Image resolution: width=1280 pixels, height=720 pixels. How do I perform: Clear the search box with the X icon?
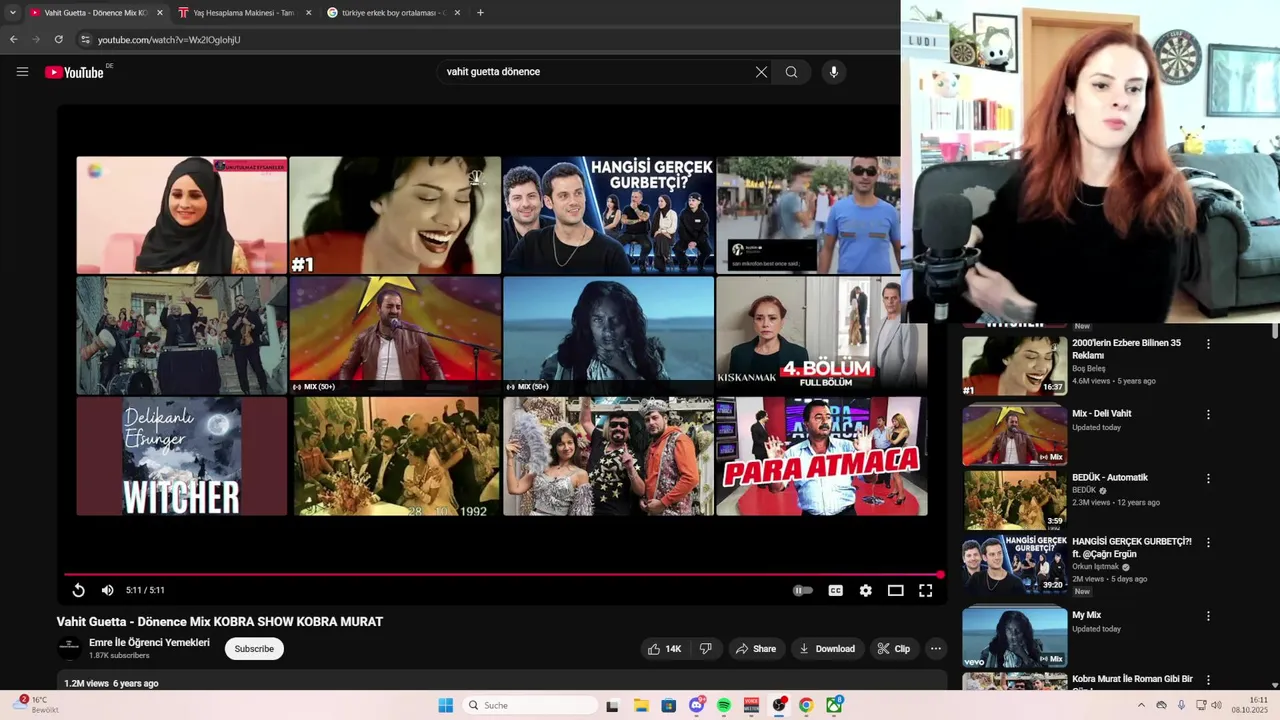(x=761, y=72)
